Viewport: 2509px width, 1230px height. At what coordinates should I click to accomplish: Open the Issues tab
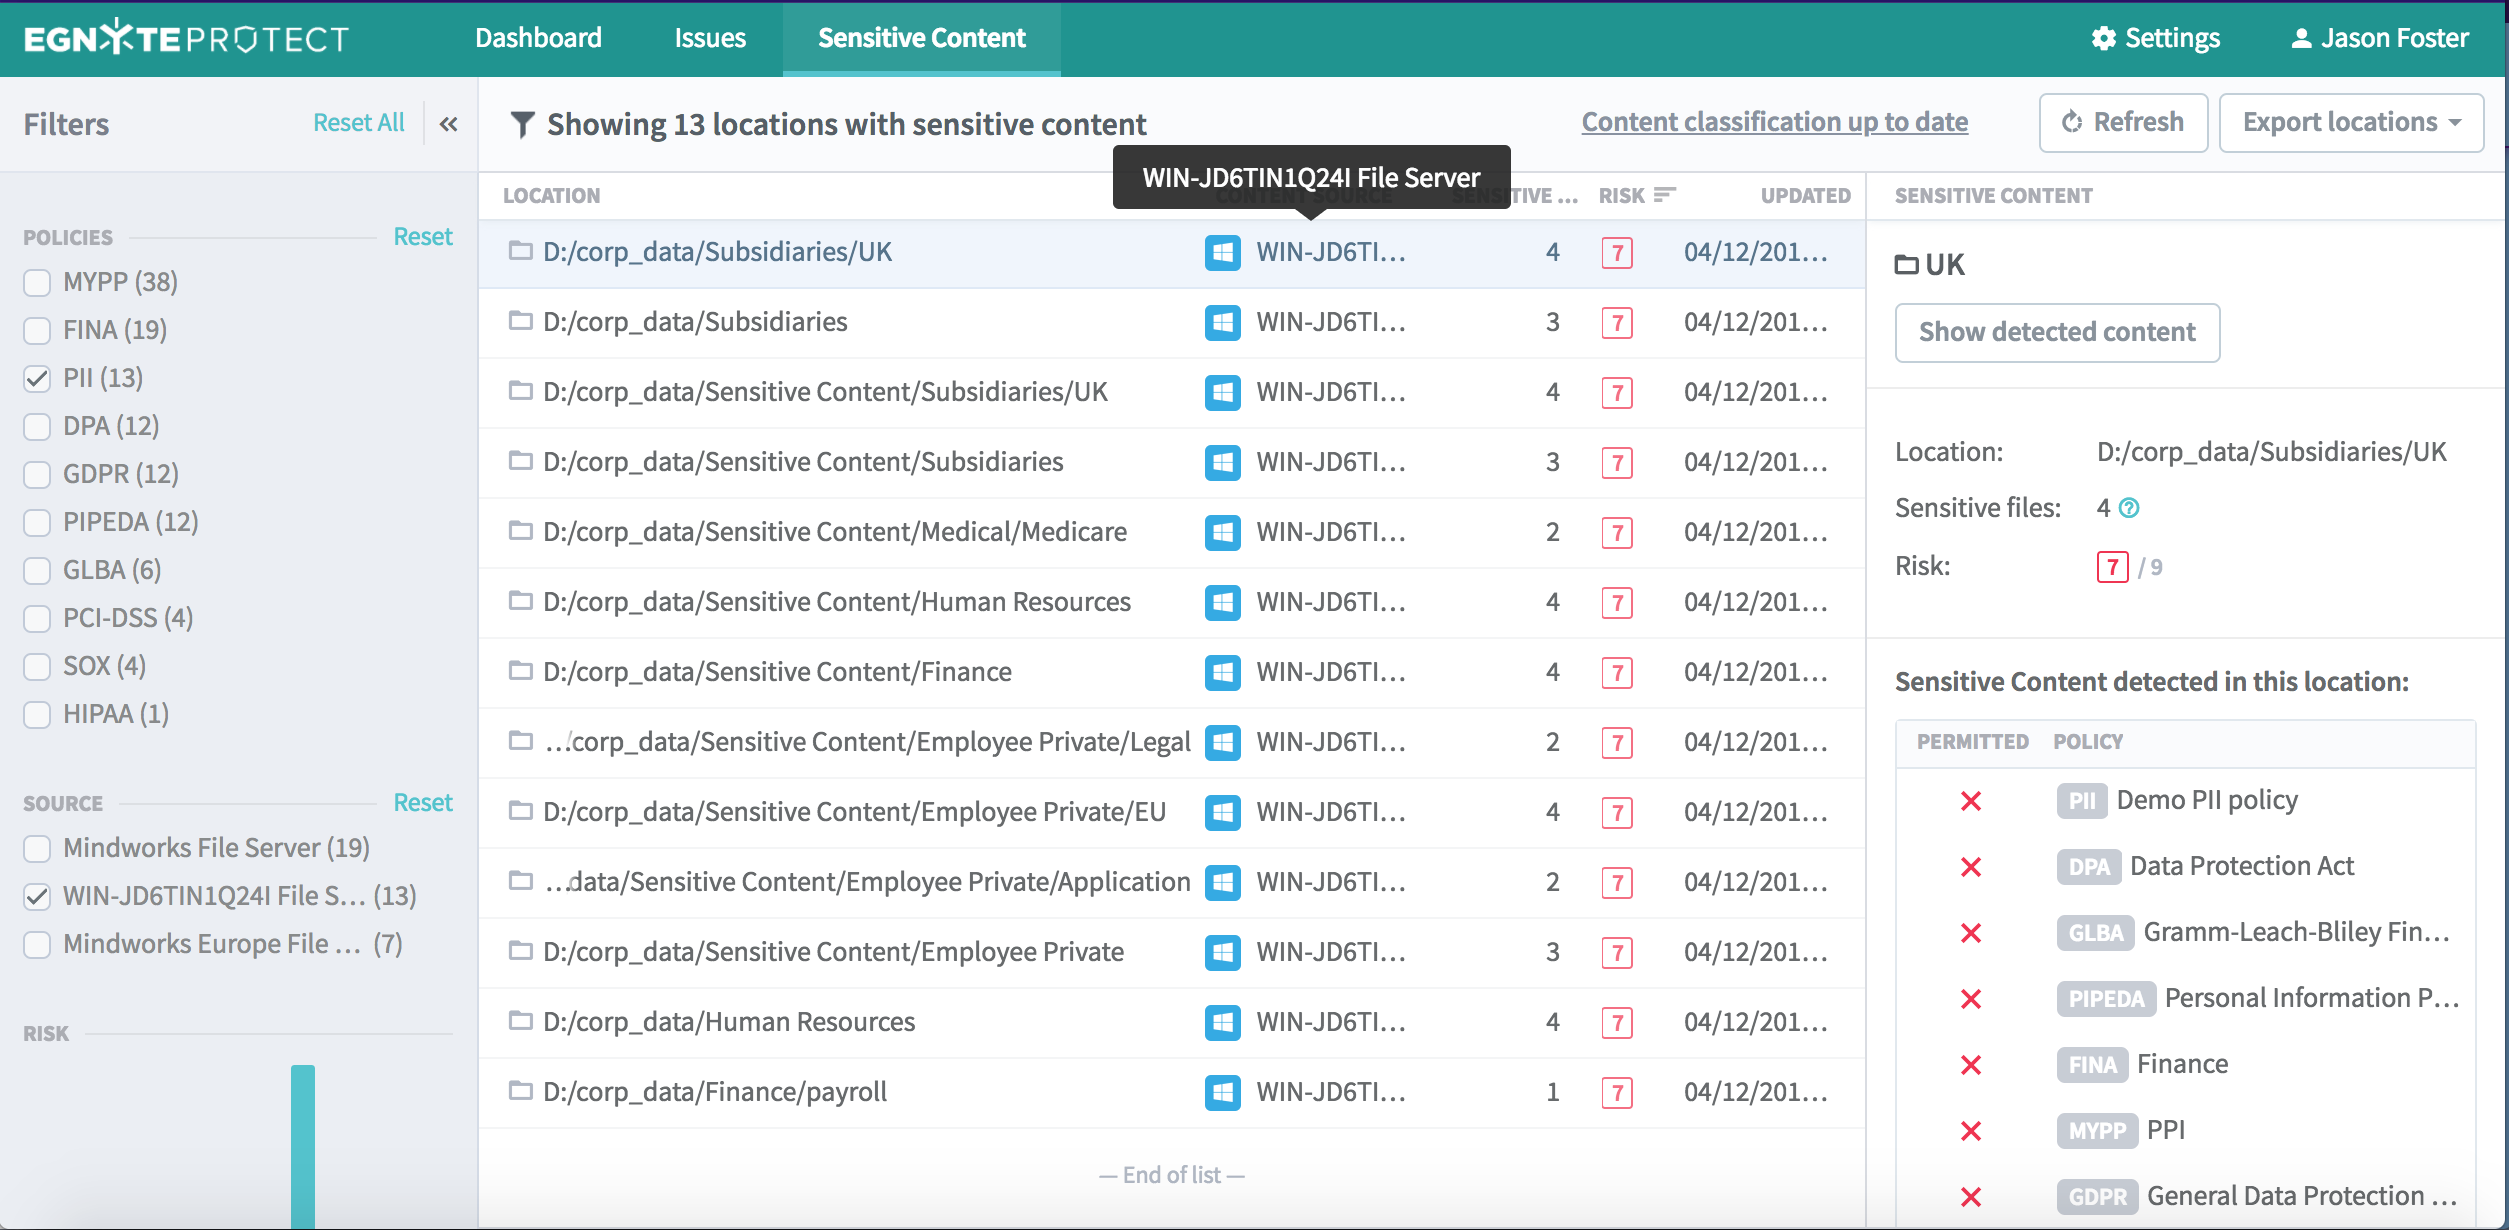(x=710, y=38)
